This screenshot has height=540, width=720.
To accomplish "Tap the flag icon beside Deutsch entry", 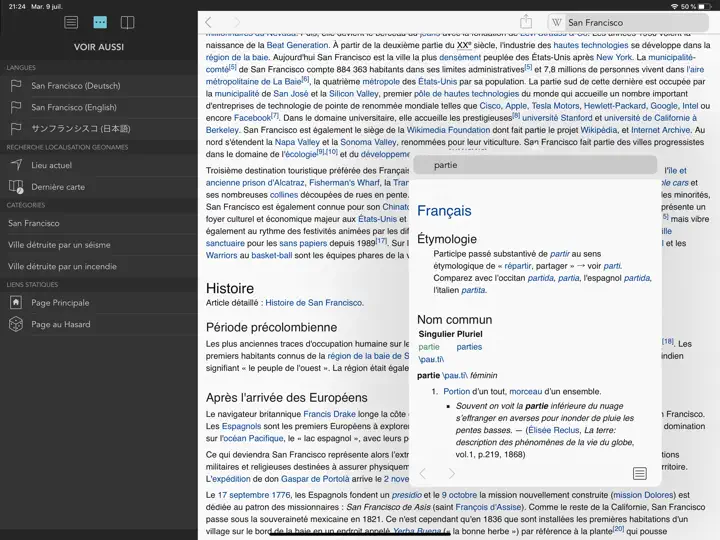I will (16, 86).
